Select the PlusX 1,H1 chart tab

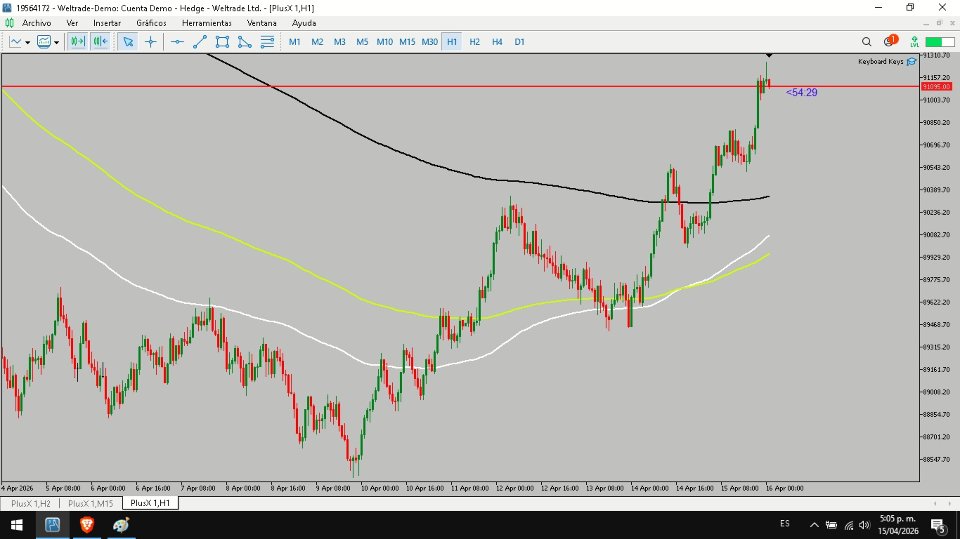tap(150, 503)
